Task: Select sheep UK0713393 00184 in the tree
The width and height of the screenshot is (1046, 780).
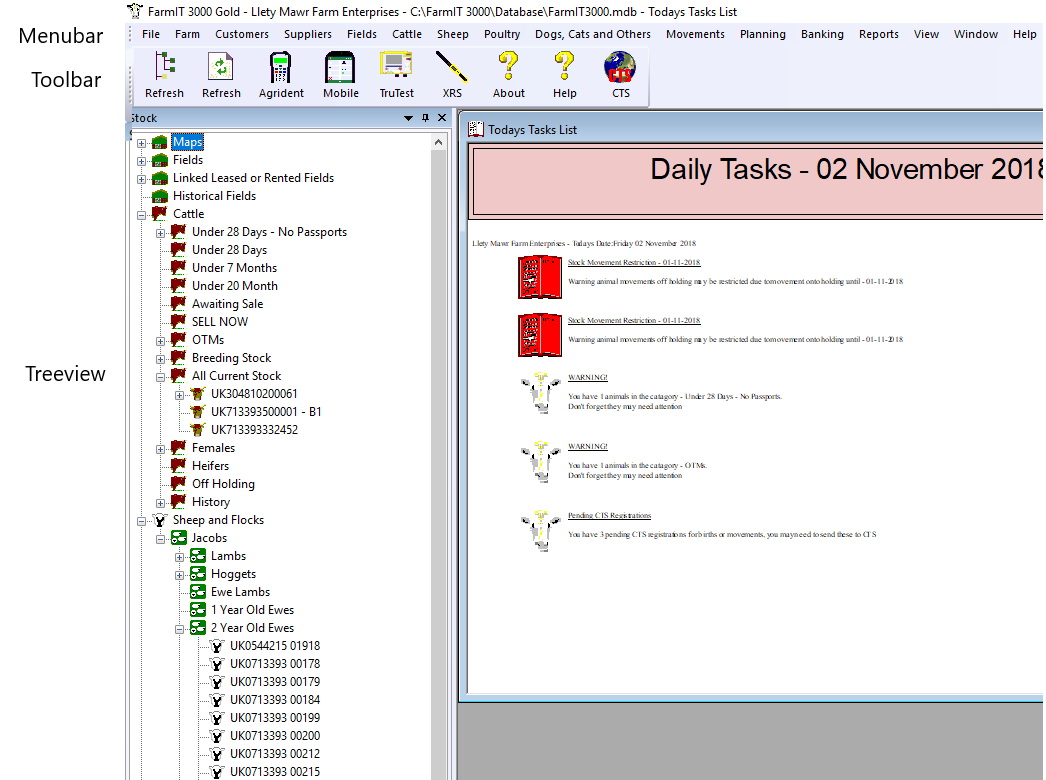Action: click(x=275, y=700)
